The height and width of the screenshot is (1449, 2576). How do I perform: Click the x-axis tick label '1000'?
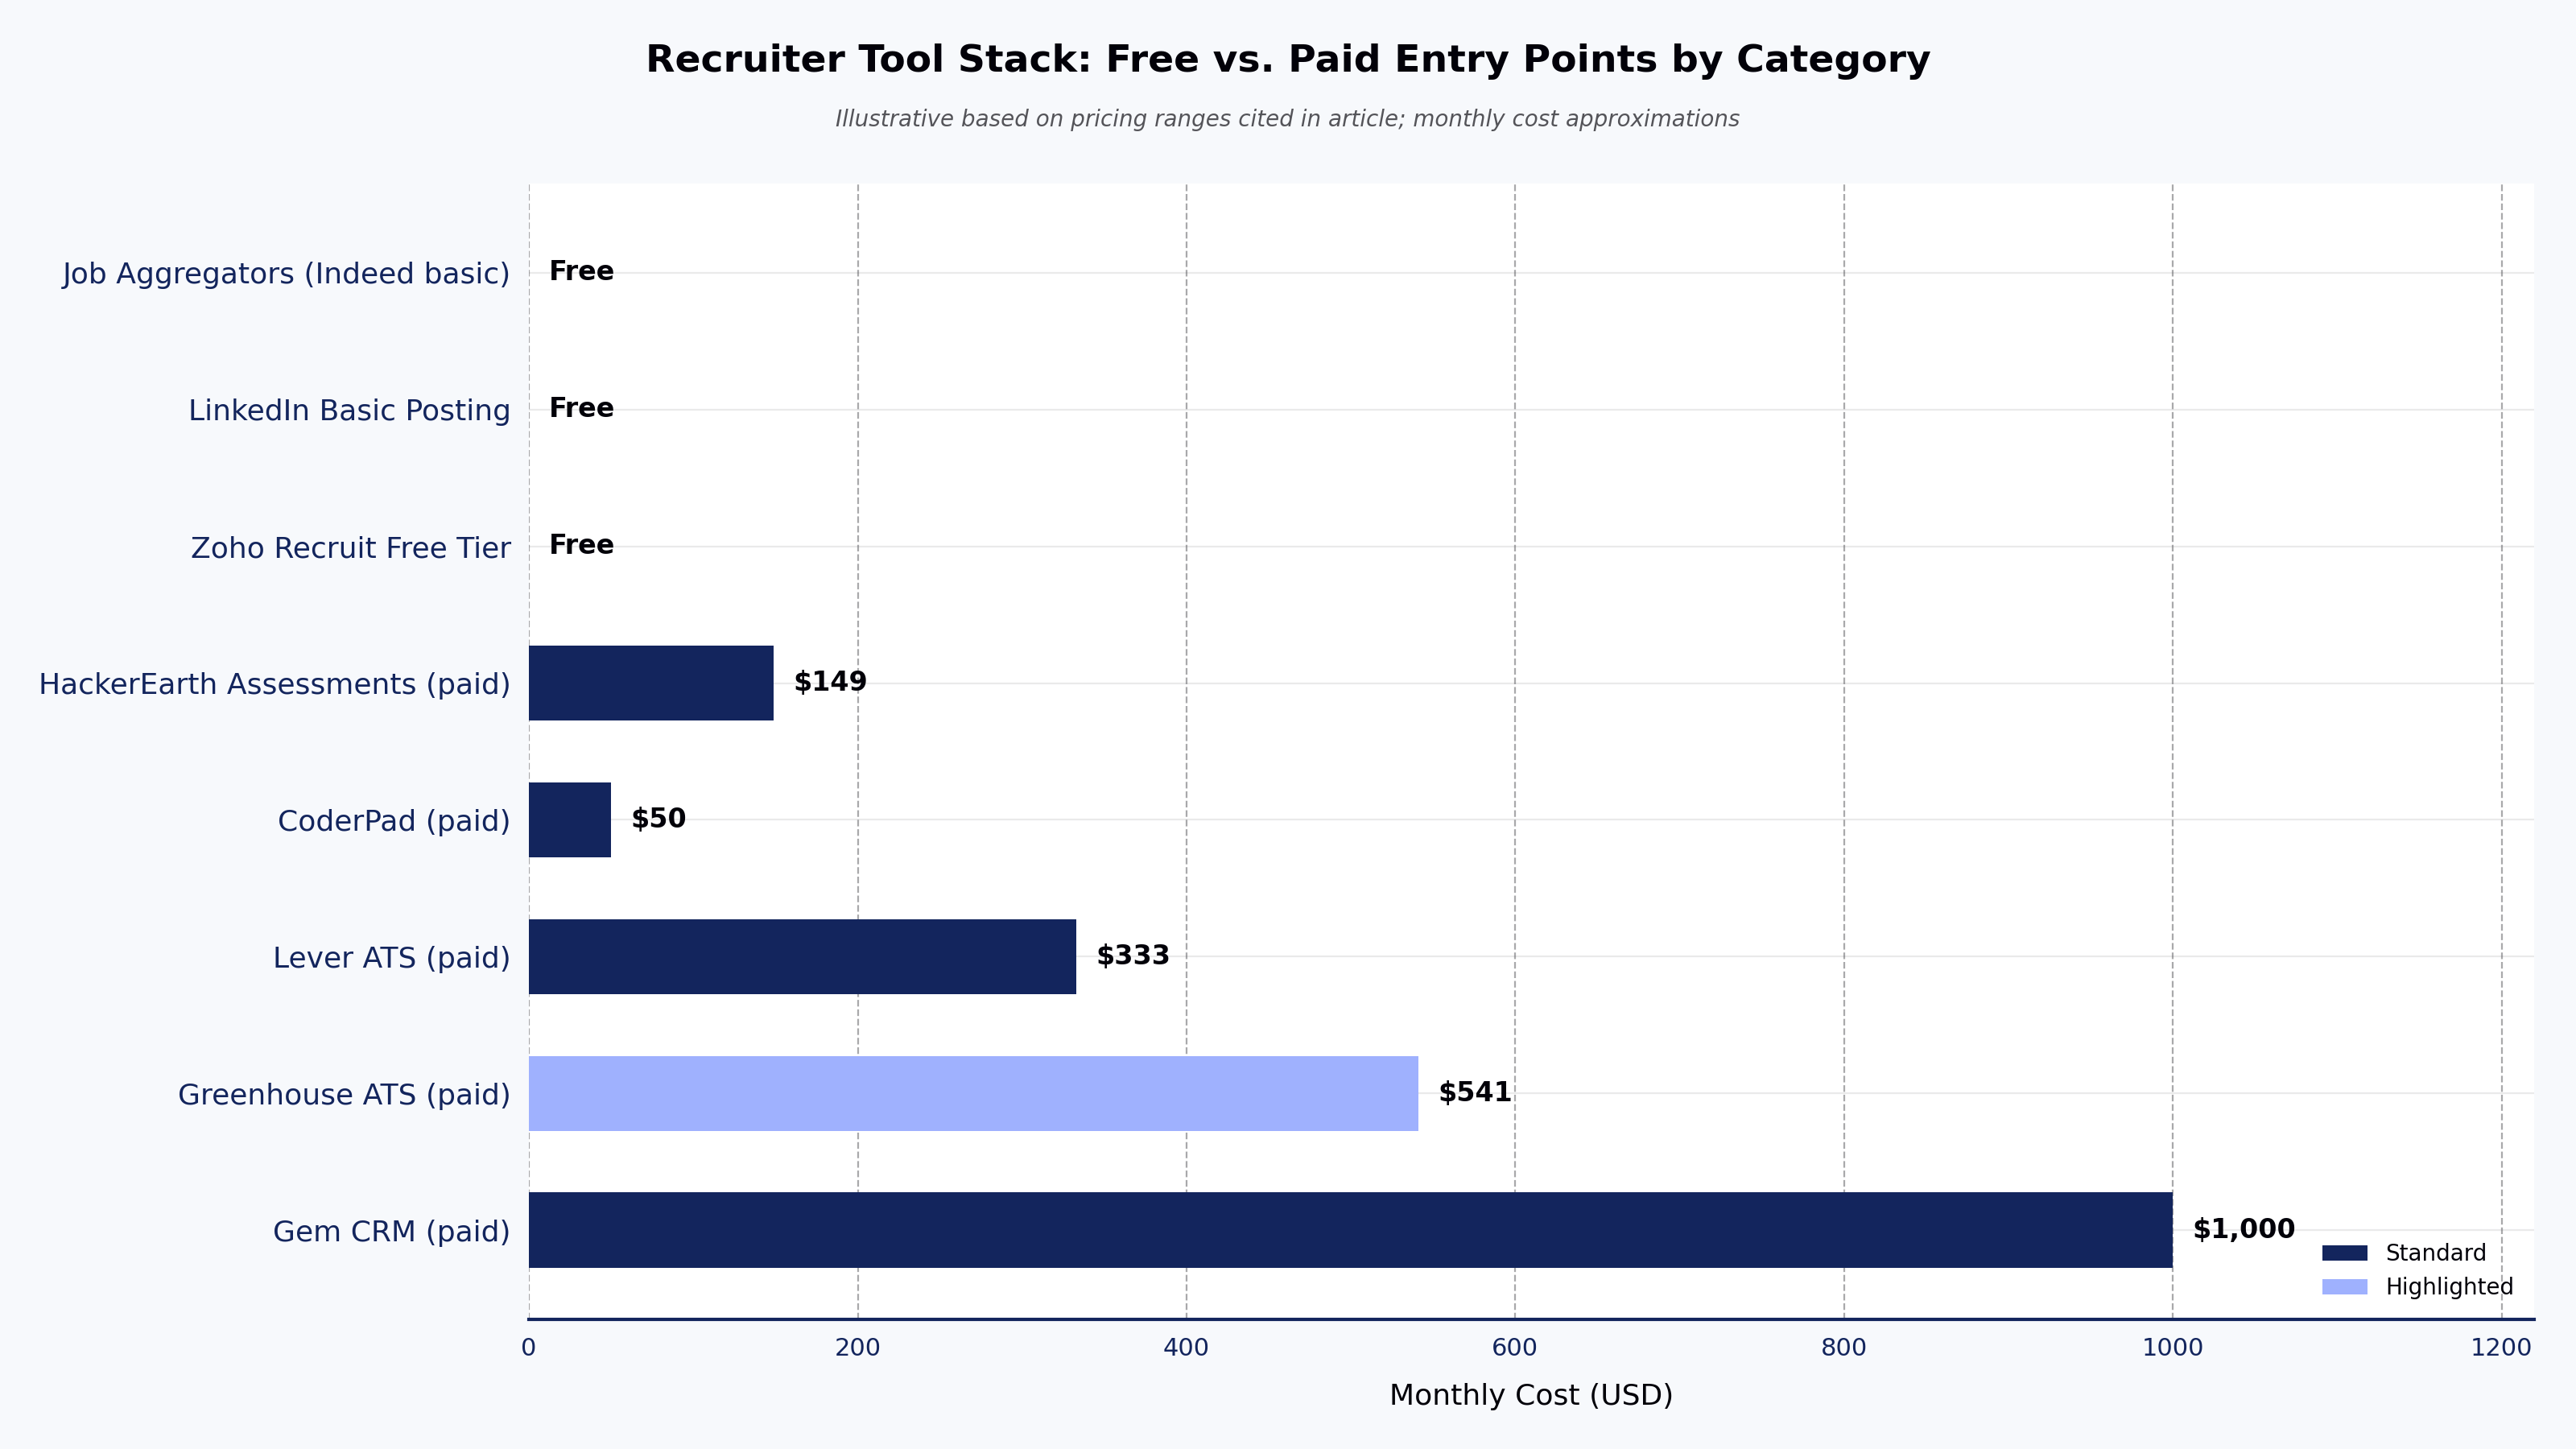pos(2172,1348)
